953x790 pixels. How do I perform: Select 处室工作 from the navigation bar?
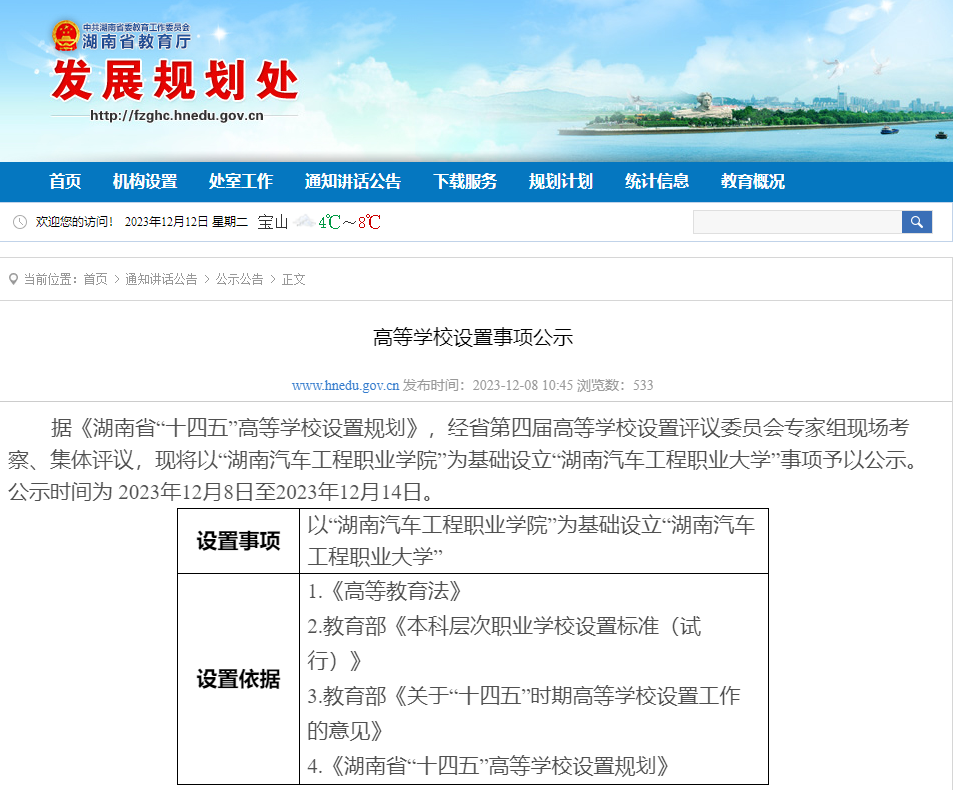point(241,181)
